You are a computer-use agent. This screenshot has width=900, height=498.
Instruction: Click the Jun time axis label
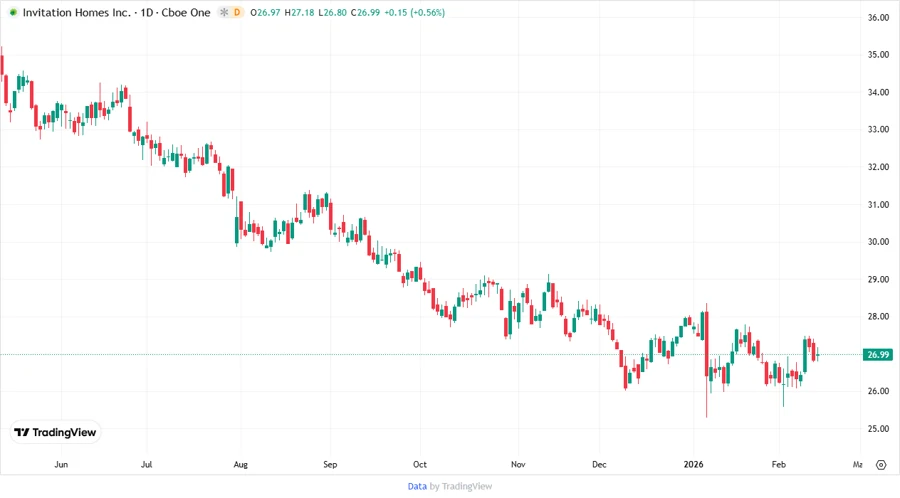tap(61, 464)
